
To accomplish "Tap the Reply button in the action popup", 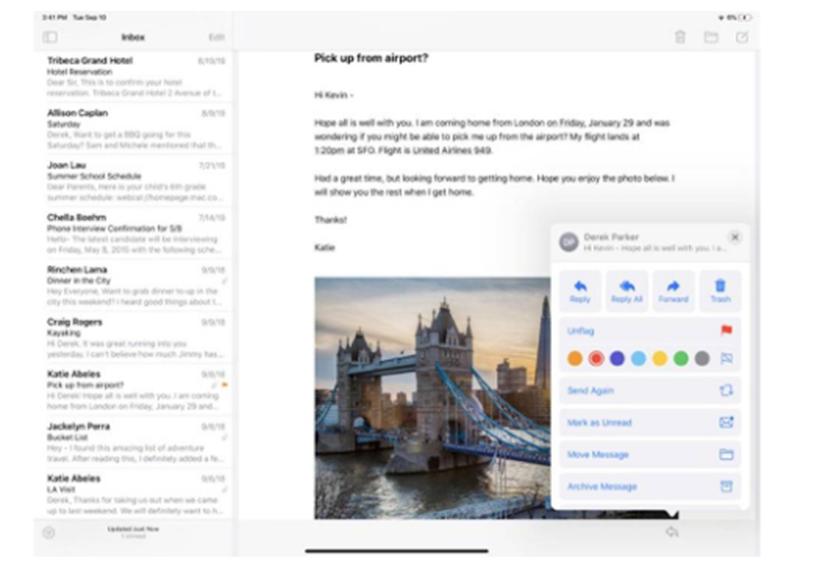I will 580,290.
